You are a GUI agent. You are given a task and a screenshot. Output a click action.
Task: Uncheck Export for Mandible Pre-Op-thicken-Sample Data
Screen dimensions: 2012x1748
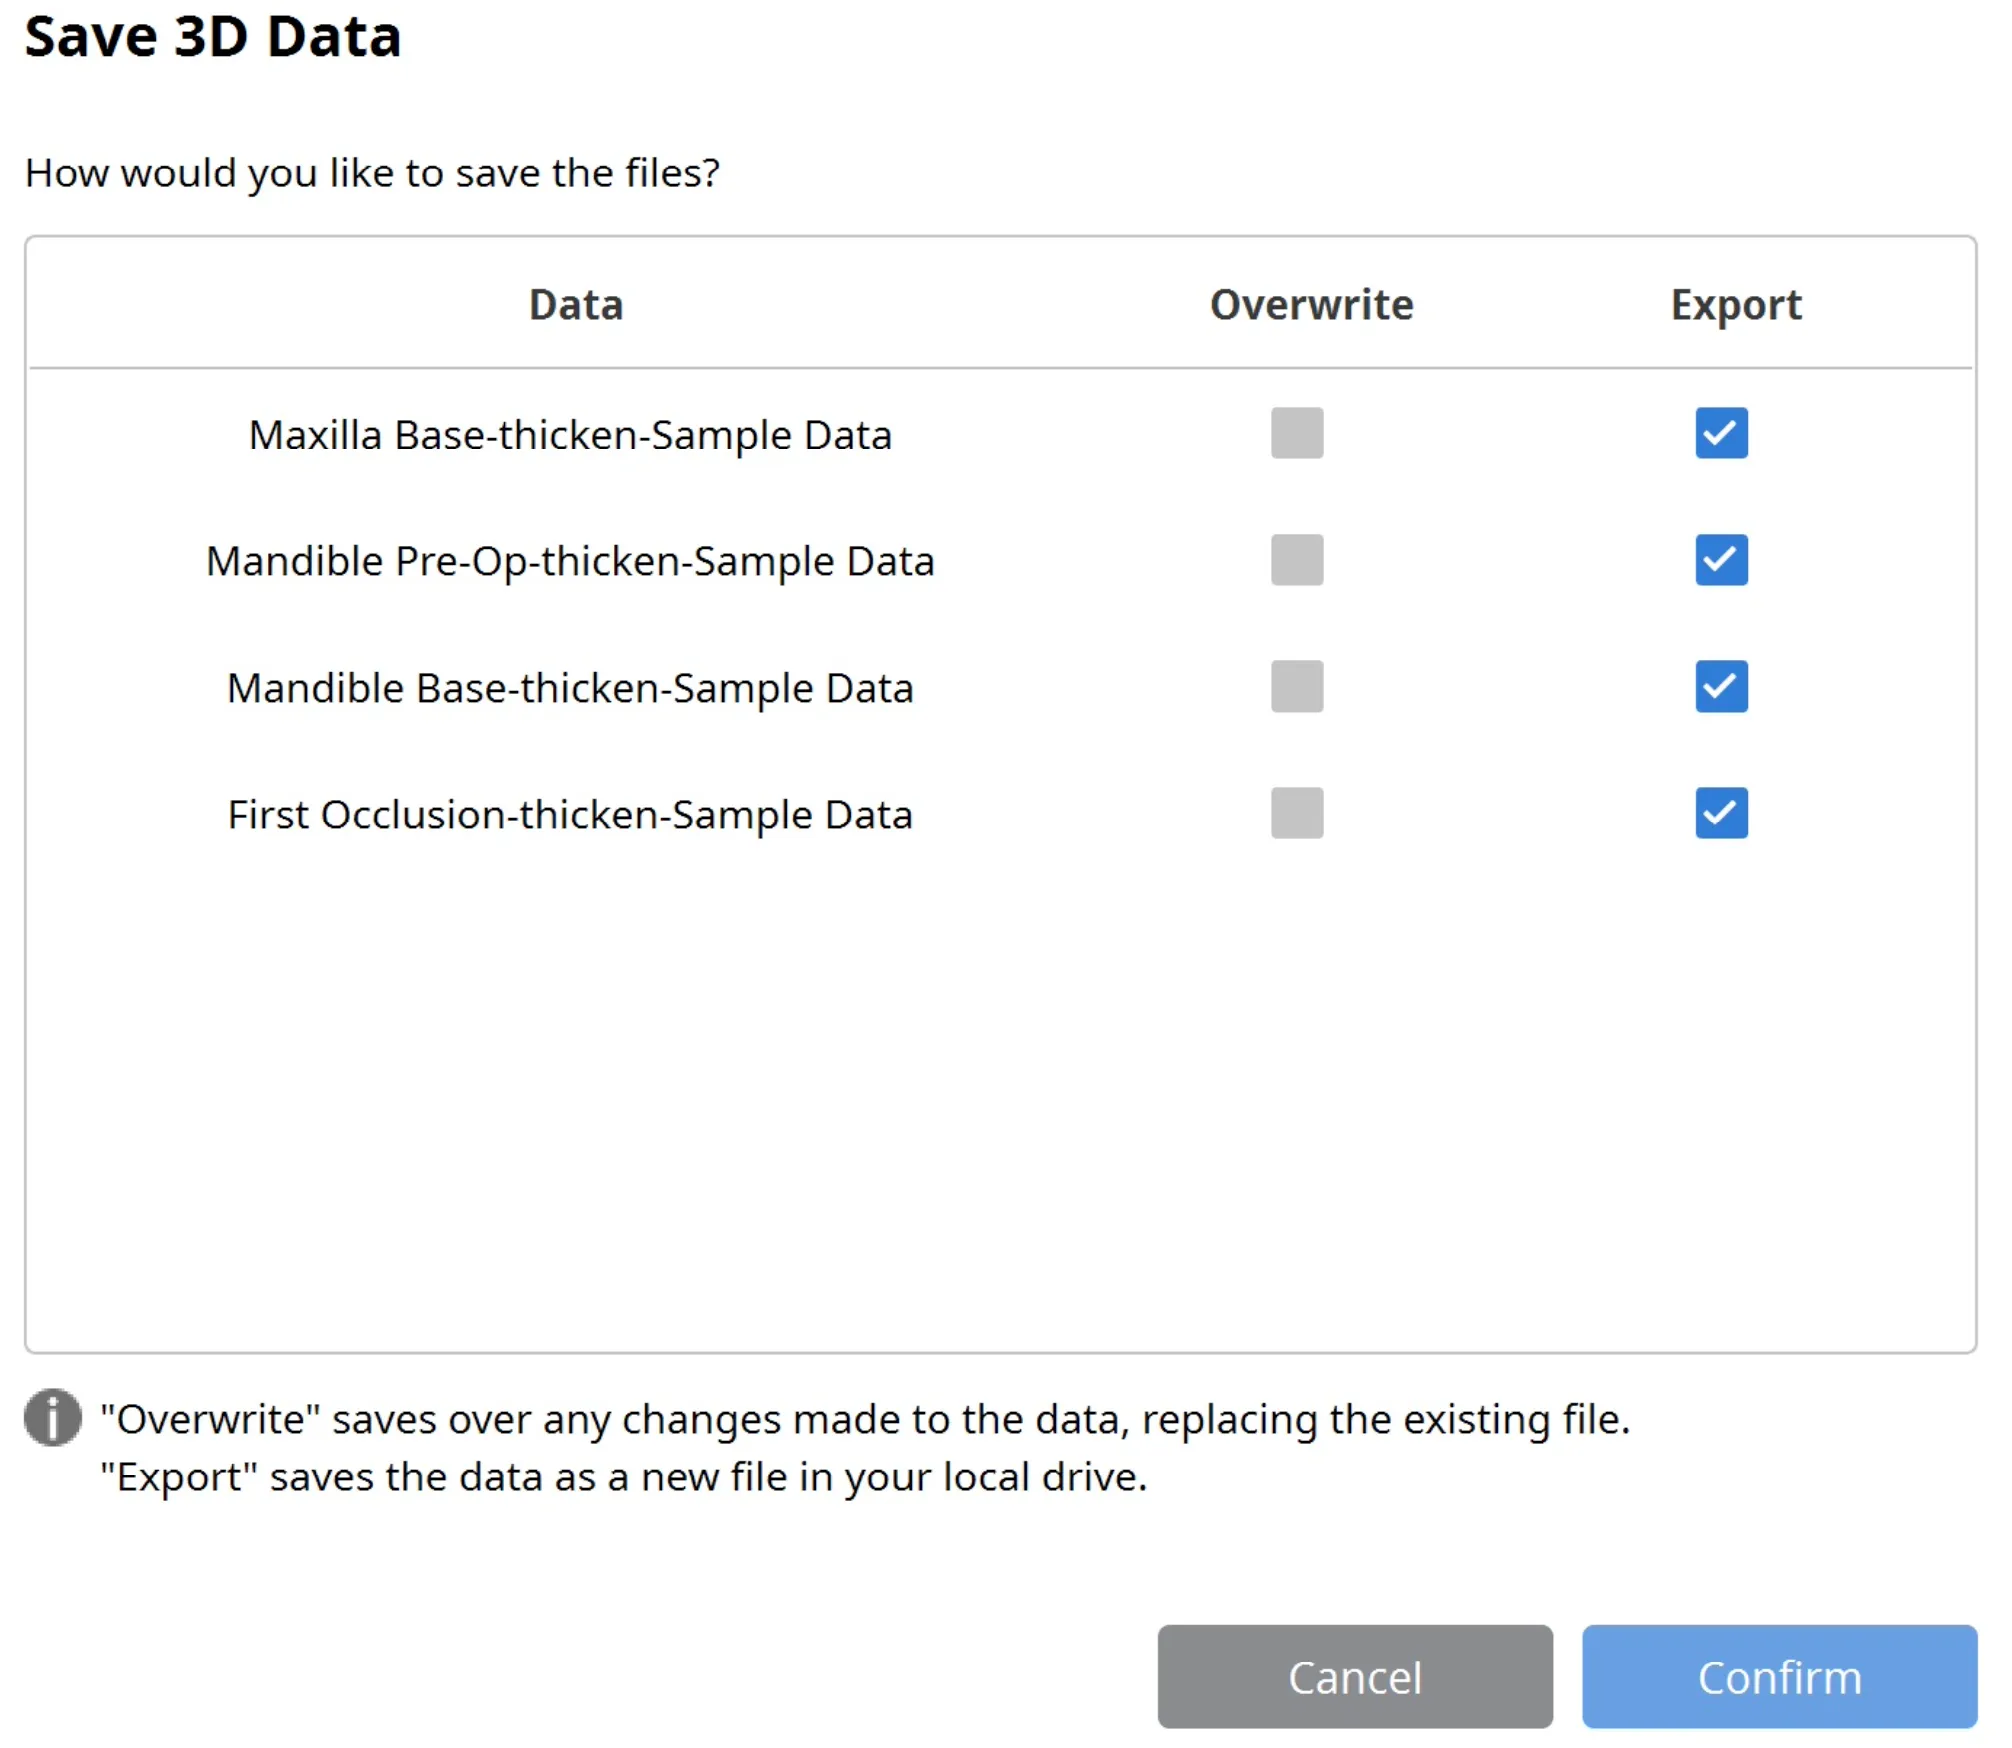pyautogui.click(x=1721, y=560)
